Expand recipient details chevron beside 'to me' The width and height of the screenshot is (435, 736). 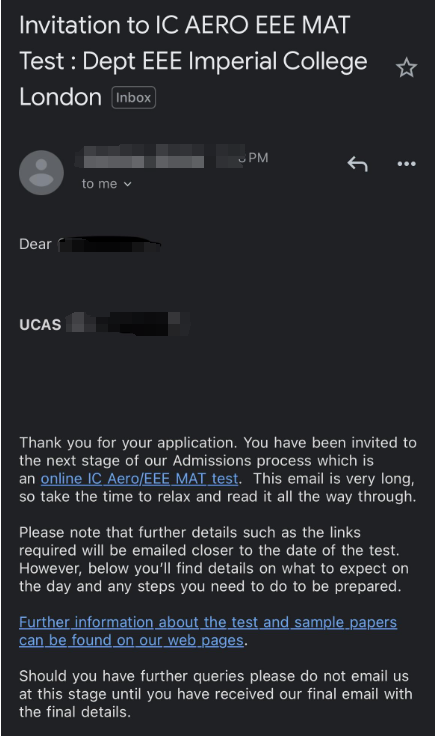point(128,184)
